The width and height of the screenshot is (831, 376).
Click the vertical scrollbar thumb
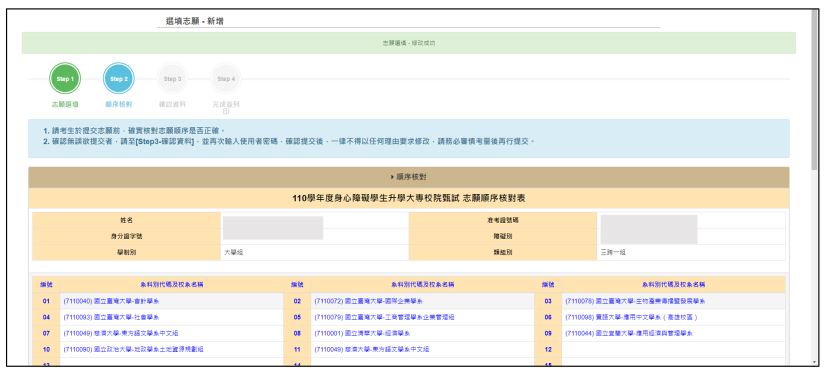click(x=815, y=90)
